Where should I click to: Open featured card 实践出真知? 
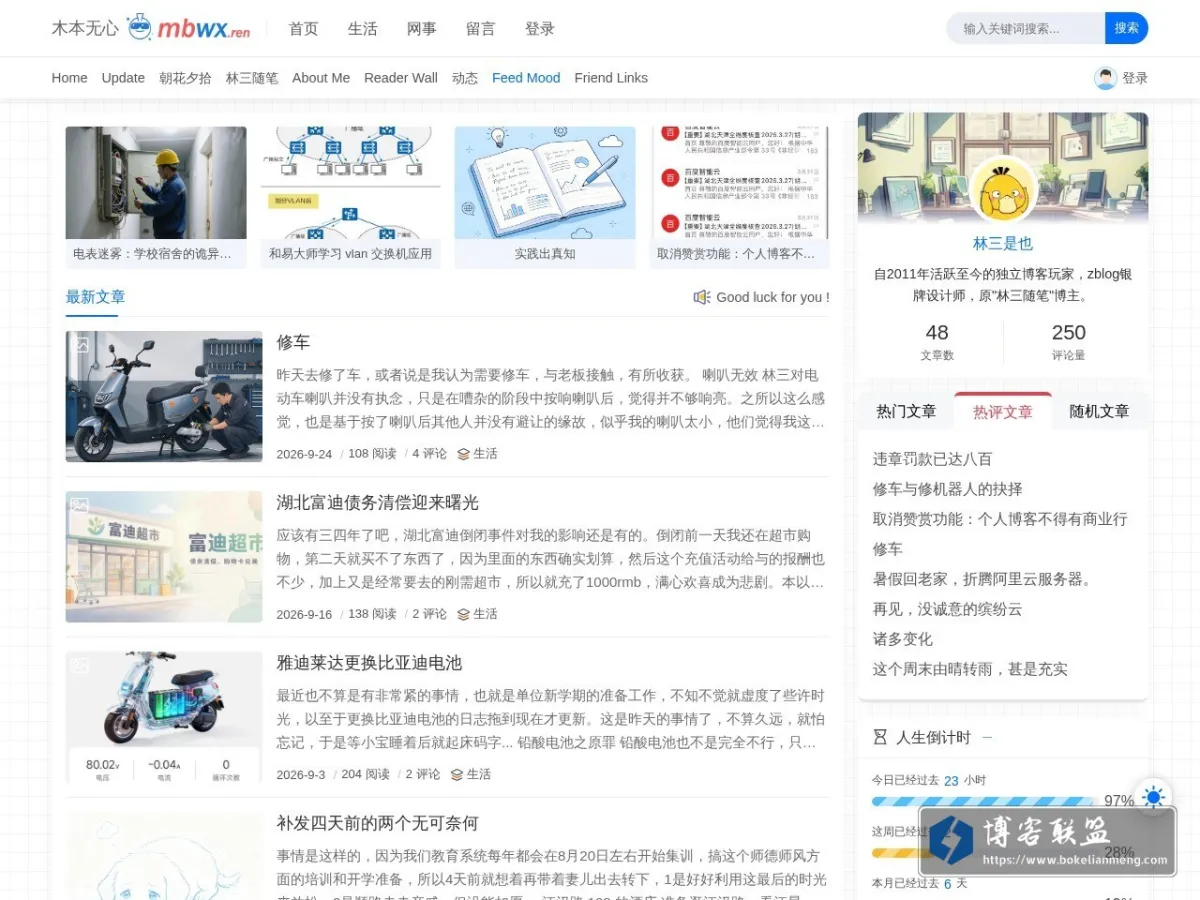[x=545, y=197]
